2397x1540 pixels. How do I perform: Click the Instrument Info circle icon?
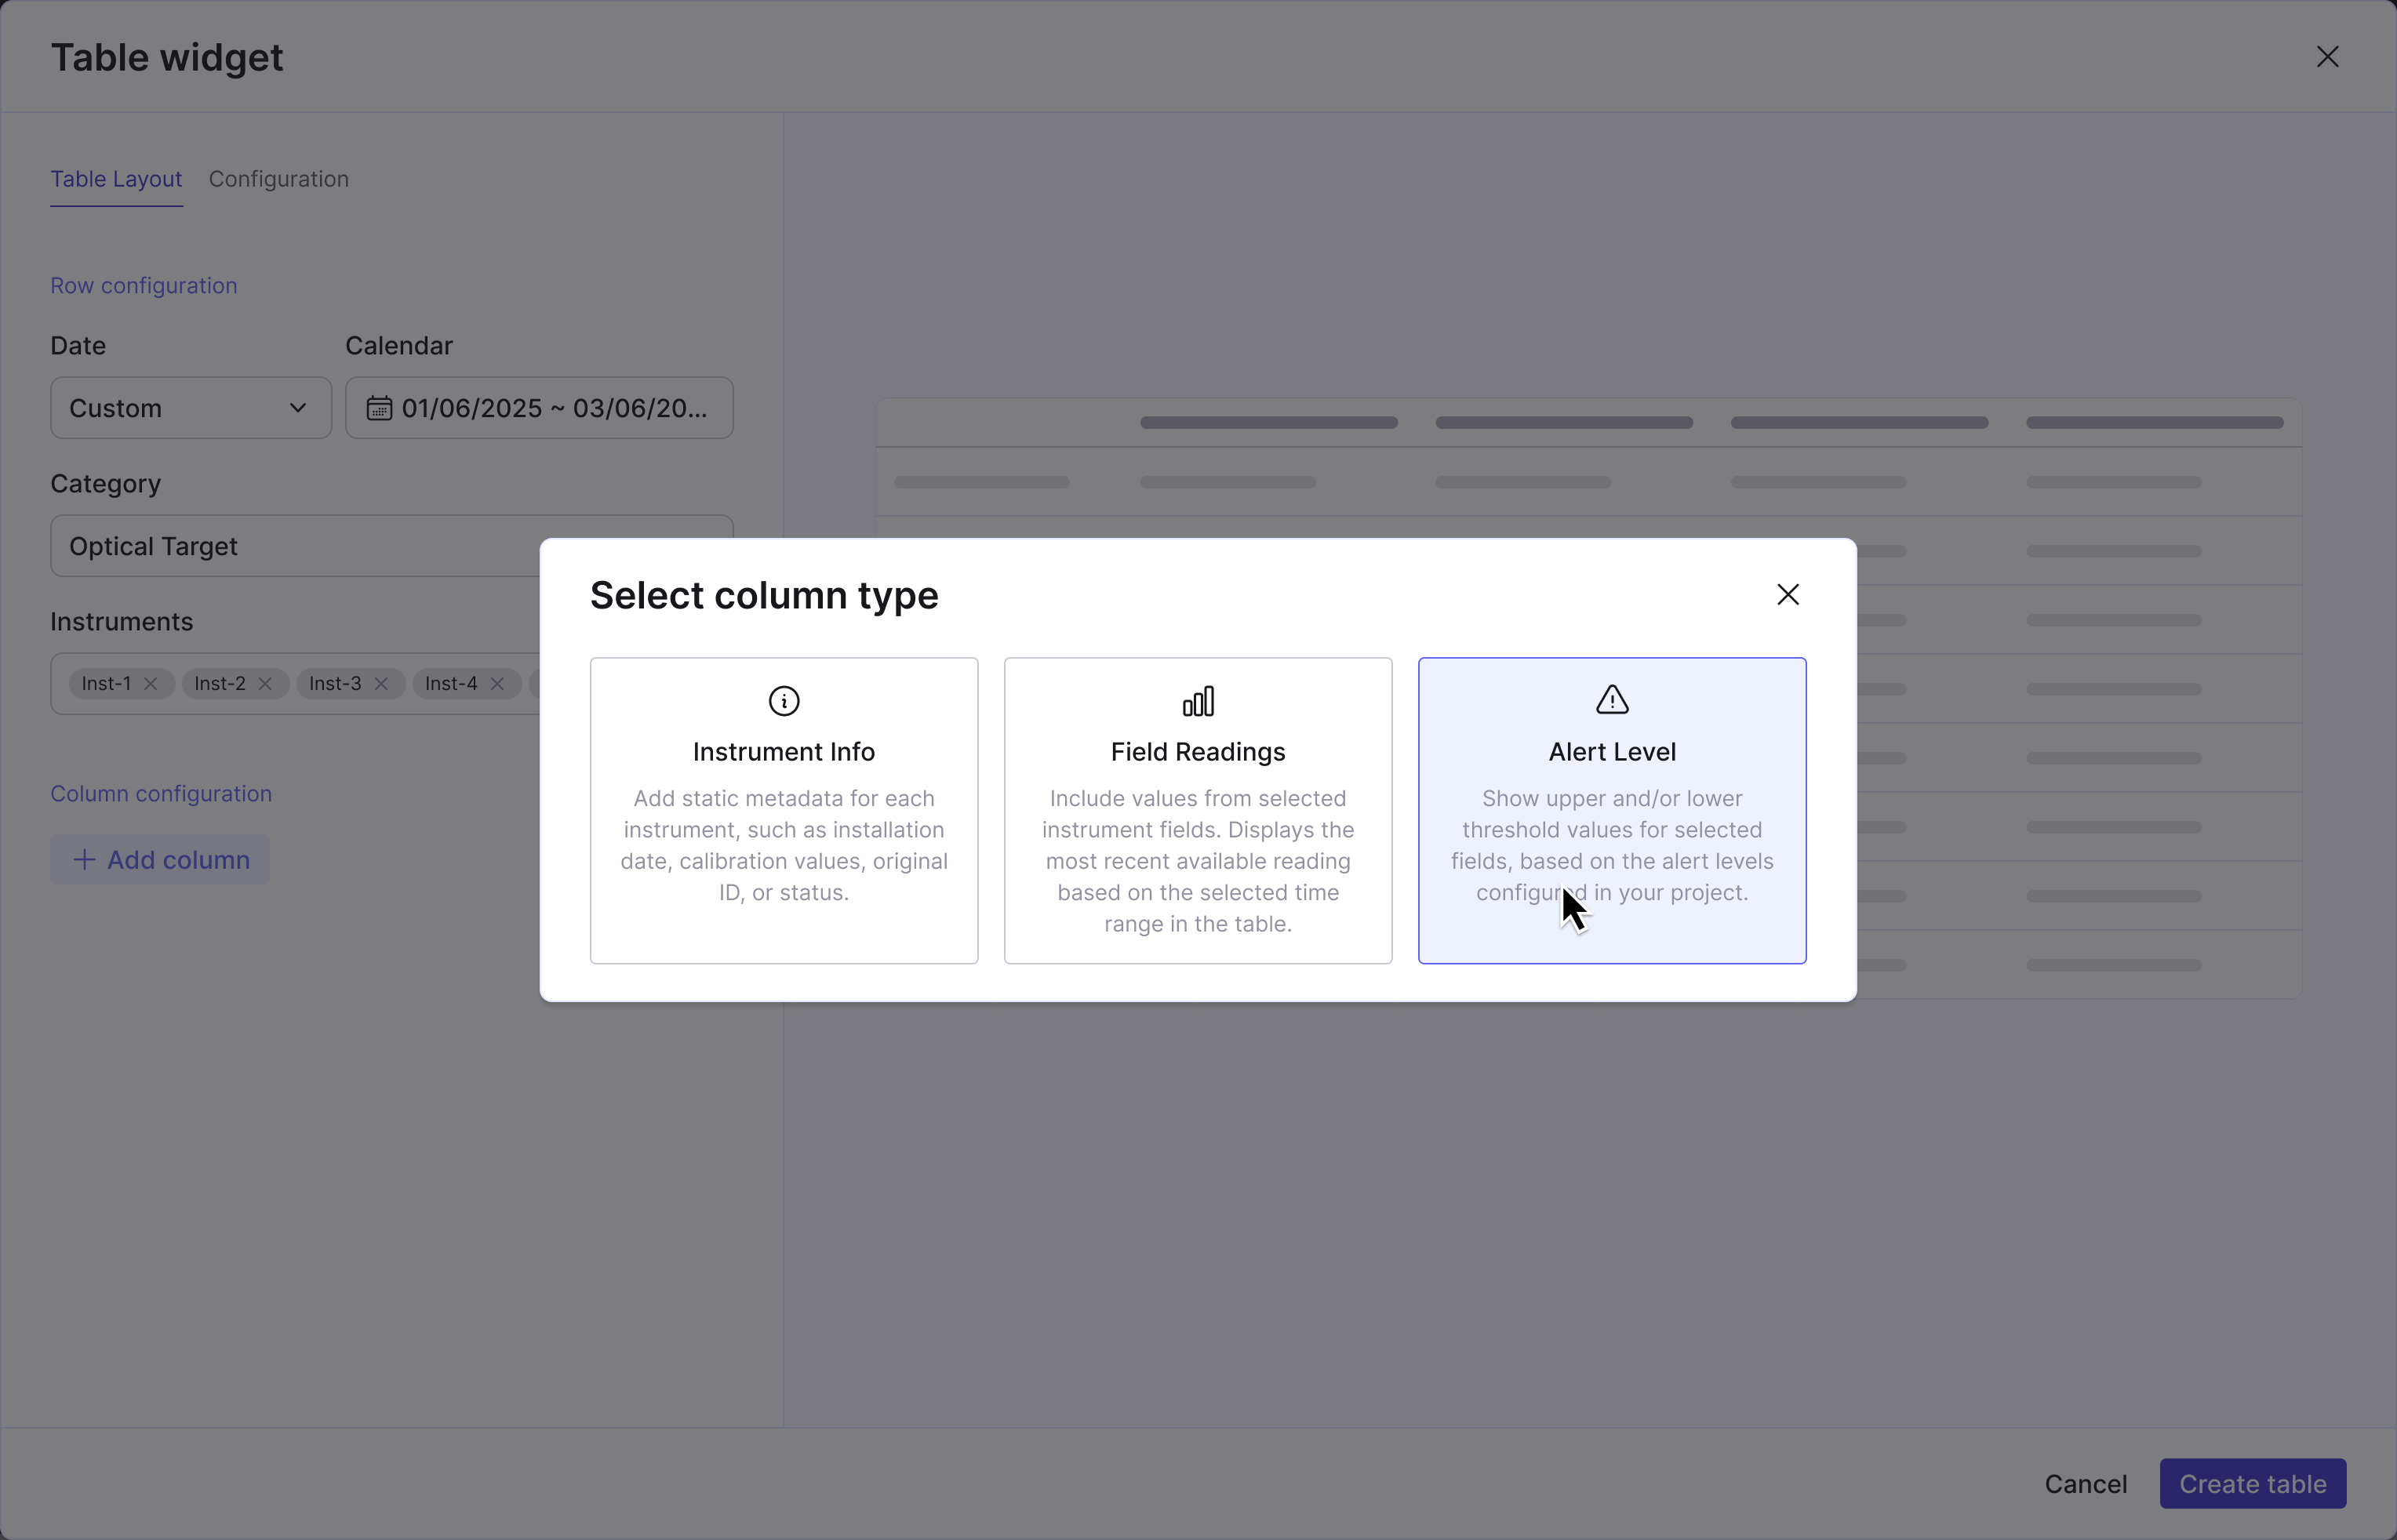point(783,701)
